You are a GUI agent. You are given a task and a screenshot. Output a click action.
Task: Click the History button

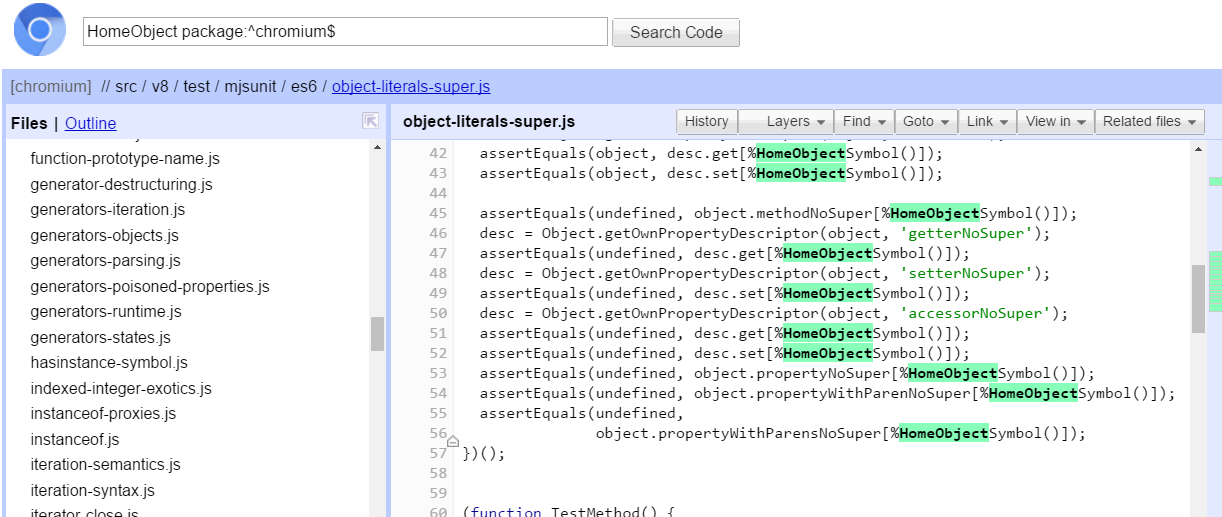[707, 121]
